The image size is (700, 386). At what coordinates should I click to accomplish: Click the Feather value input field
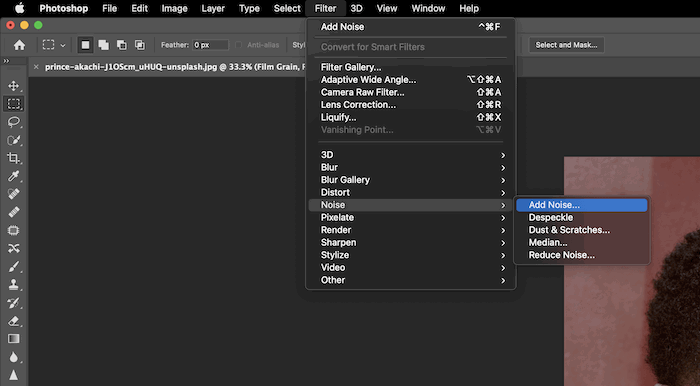[210, 45]
